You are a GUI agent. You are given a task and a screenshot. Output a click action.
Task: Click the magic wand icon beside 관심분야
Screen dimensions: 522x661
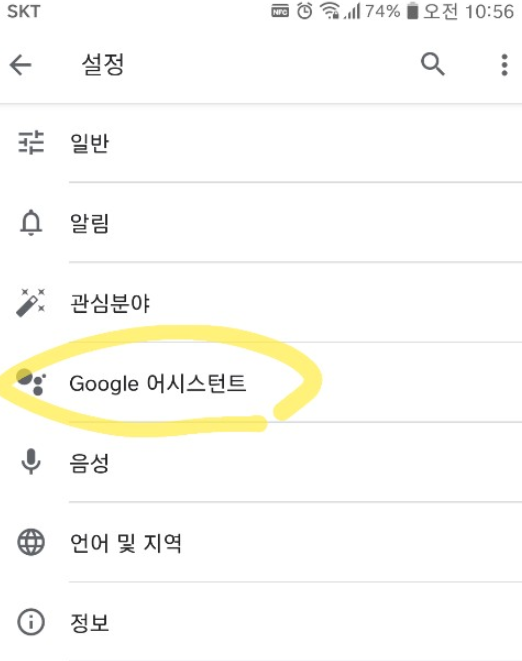click(30, 302)
